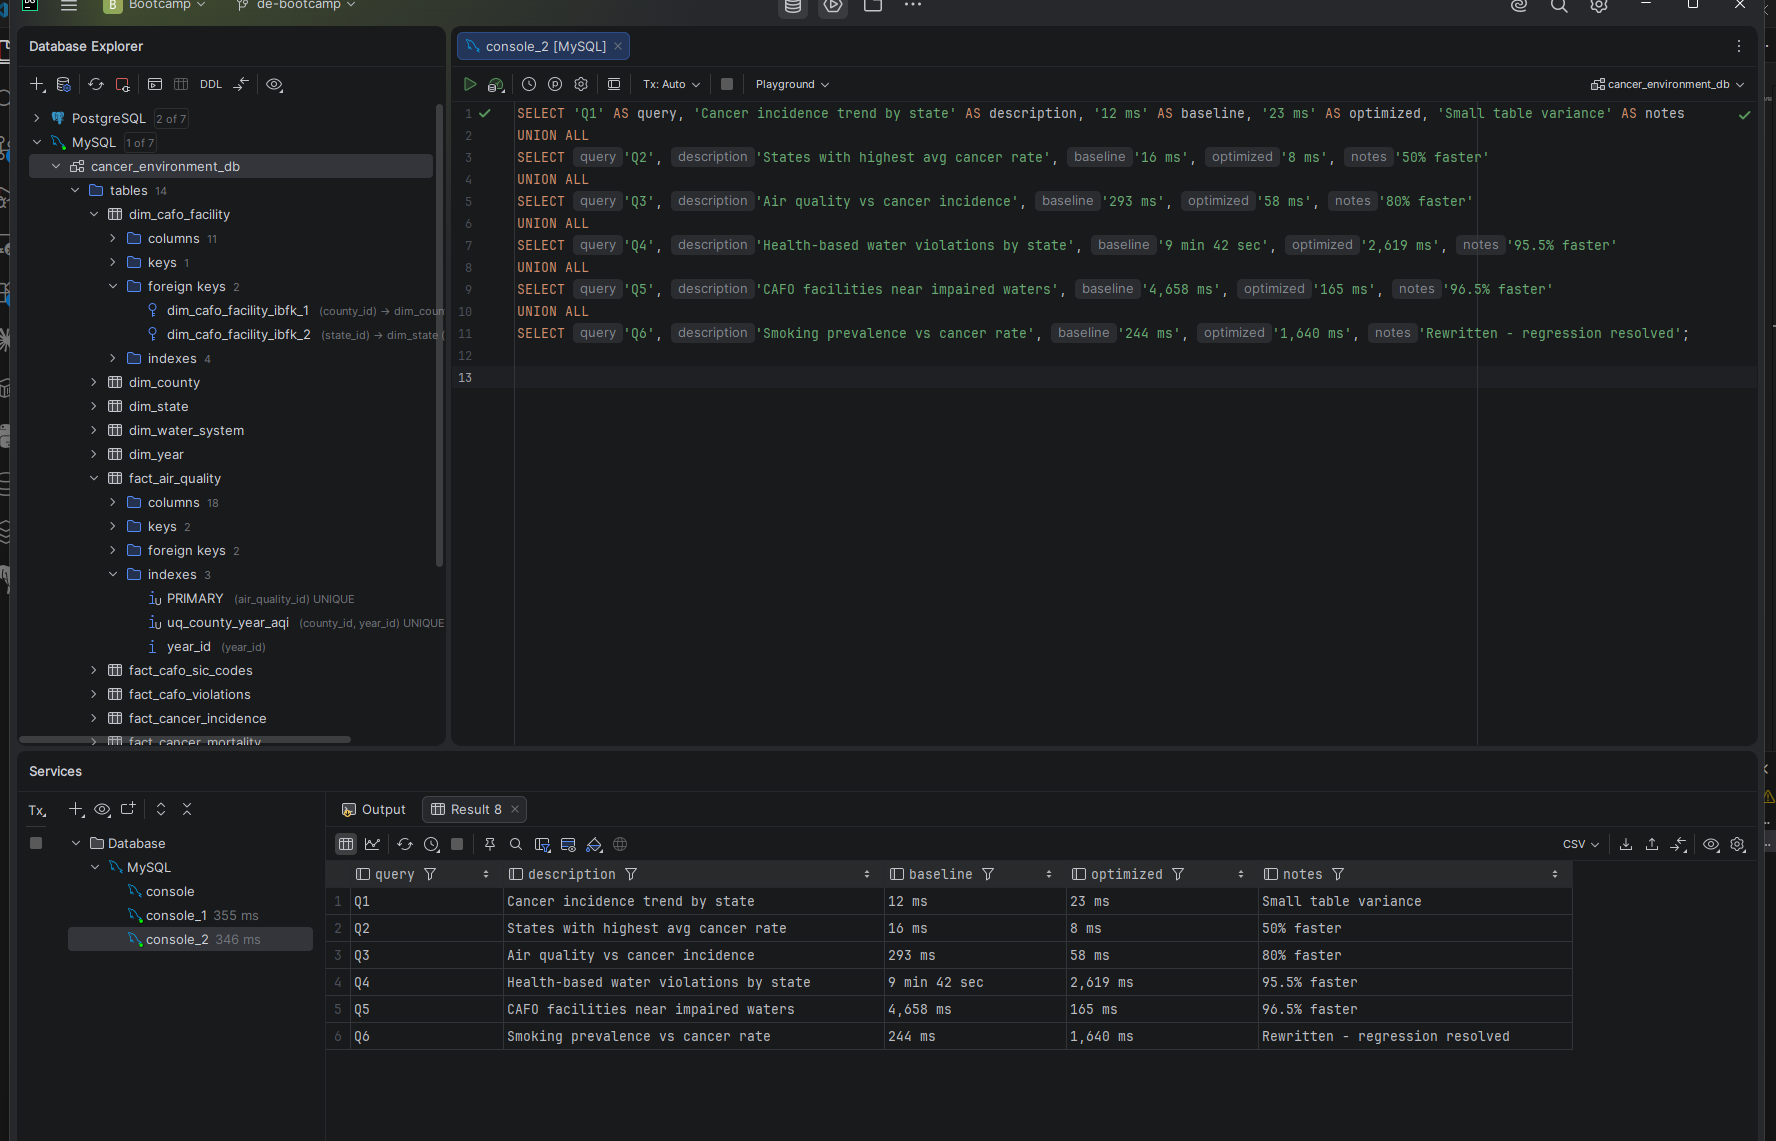Click the DDL button in Database Explorer
The height and width of the screenshot is (1141, 1776).
pos(211,85)
